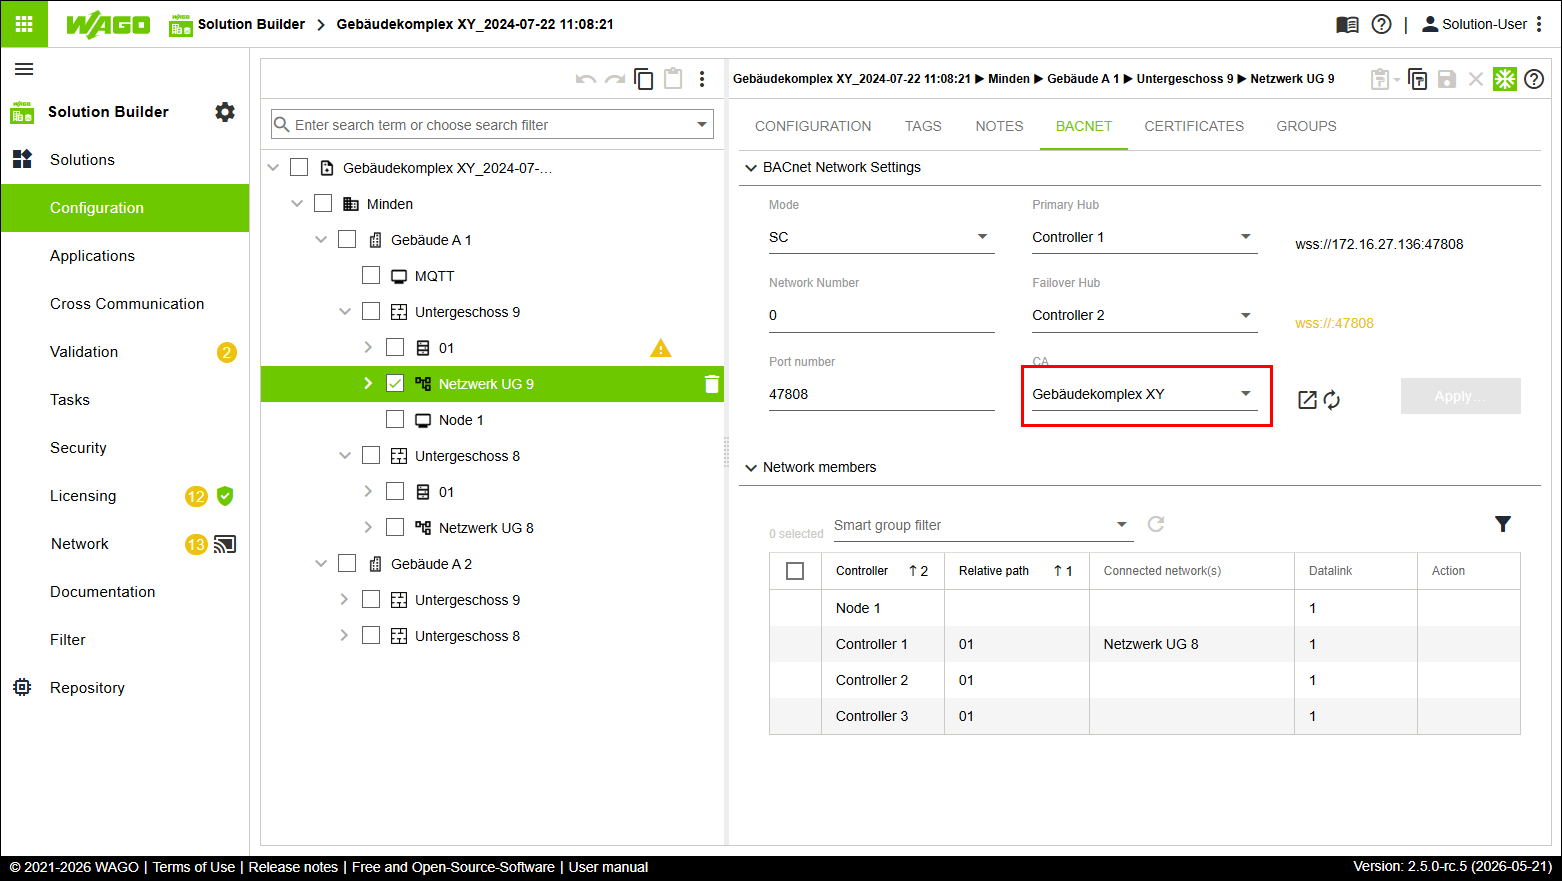
Task: Open the header help question mark icon
Action: (x=1381, y=24)
